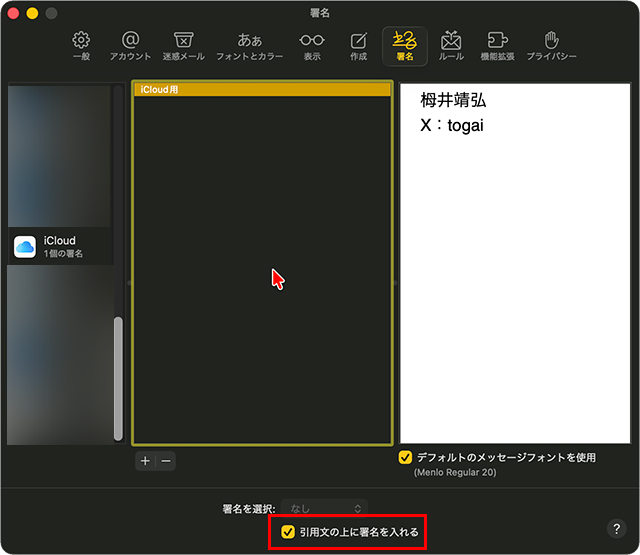Screen dimensions: 640x555
Task: Open the 一般 (General) settings pane
Action: coord(81,46)
